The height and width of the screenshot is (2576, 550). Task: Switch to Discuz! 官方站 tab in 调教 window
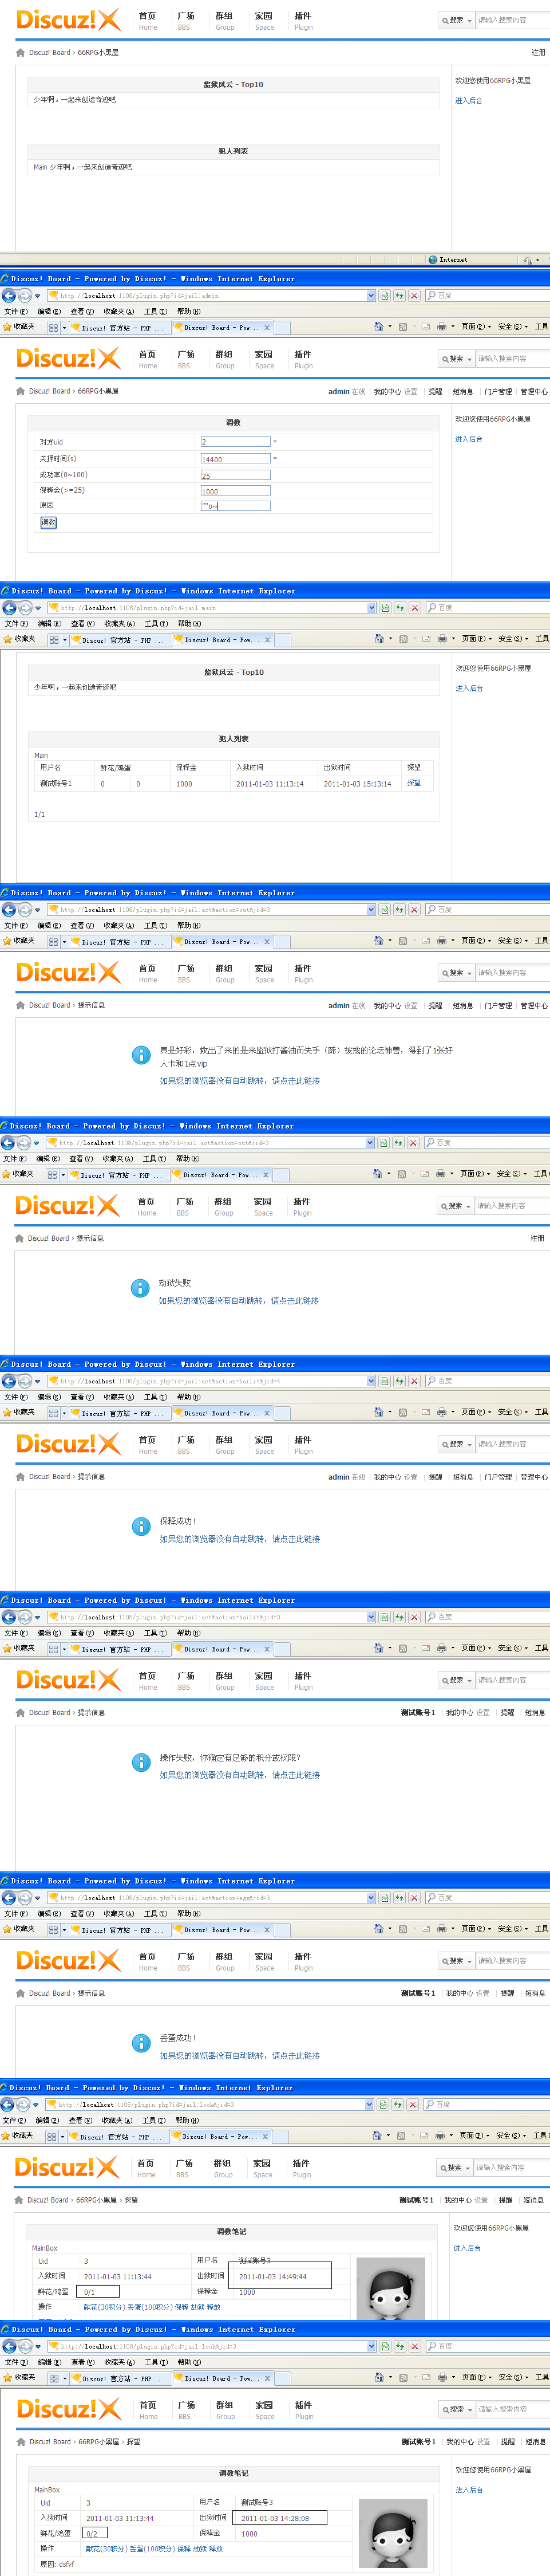(x=119, y=327)
